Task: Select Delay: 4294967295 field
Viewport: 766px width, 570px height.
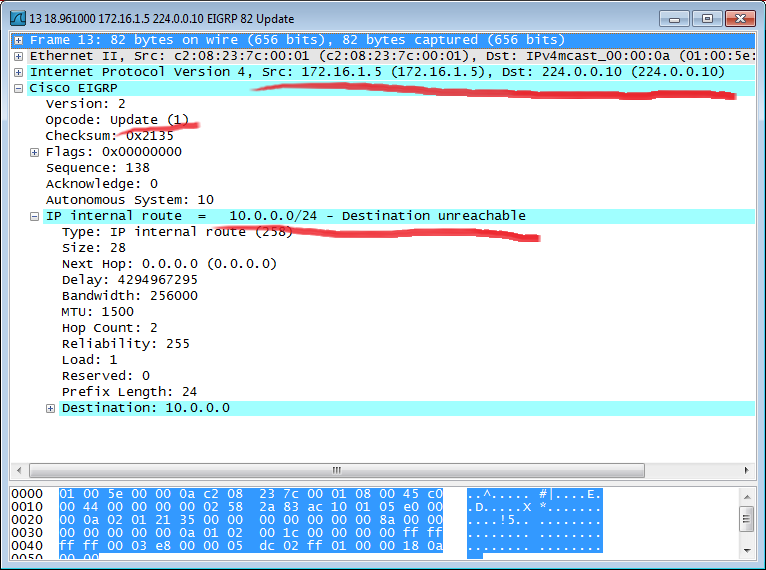Action: (x=129, y=280)
